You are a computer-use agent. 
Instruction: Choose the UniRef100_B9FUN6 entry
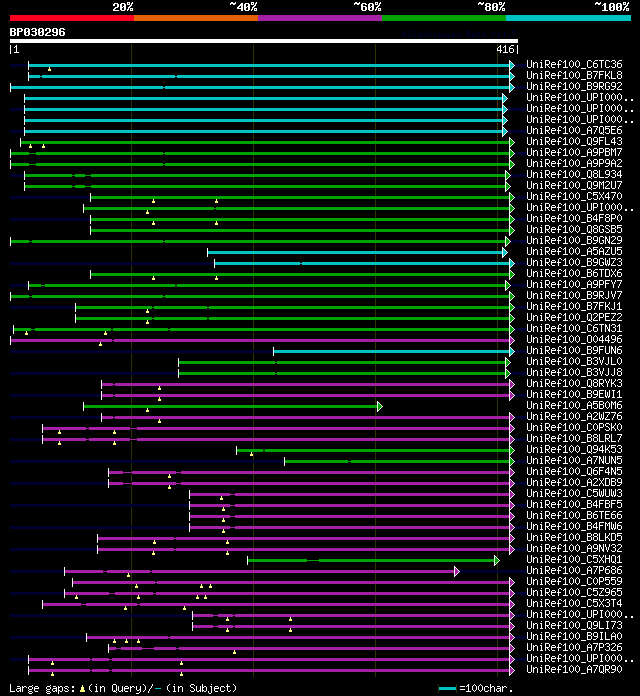(574, 350)
